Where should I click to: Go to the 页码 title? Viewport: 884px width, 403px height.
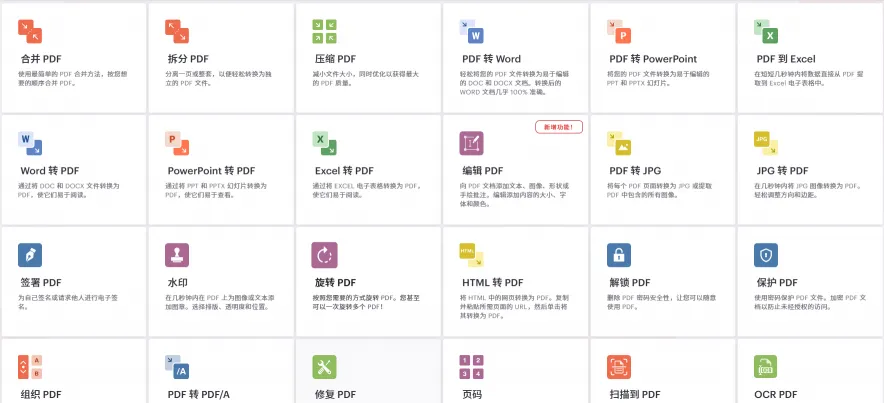pos(472,395)
